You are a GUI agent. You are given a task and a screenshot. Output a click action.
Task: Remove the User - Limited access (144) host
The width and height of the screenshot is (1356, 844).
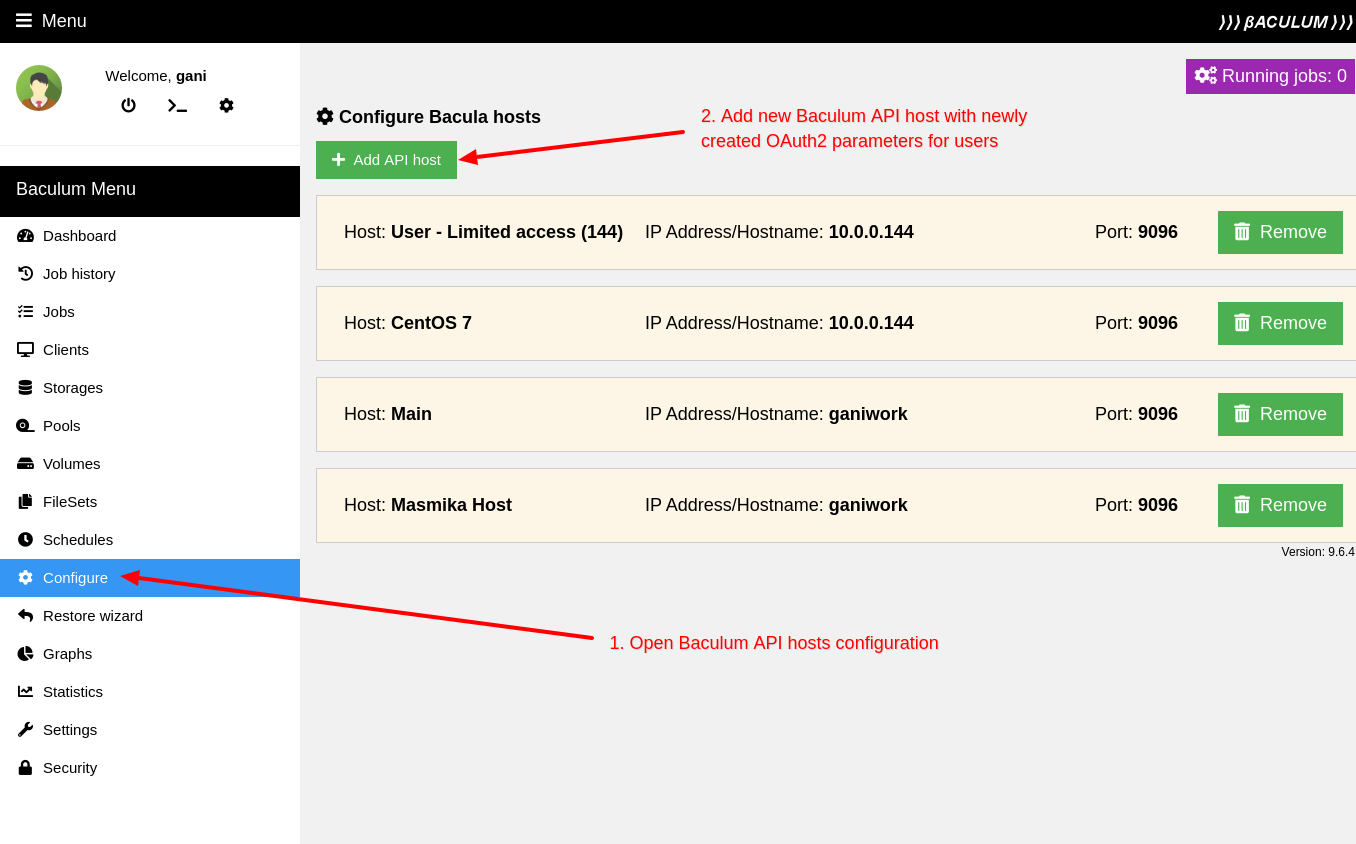(1280, 232)
